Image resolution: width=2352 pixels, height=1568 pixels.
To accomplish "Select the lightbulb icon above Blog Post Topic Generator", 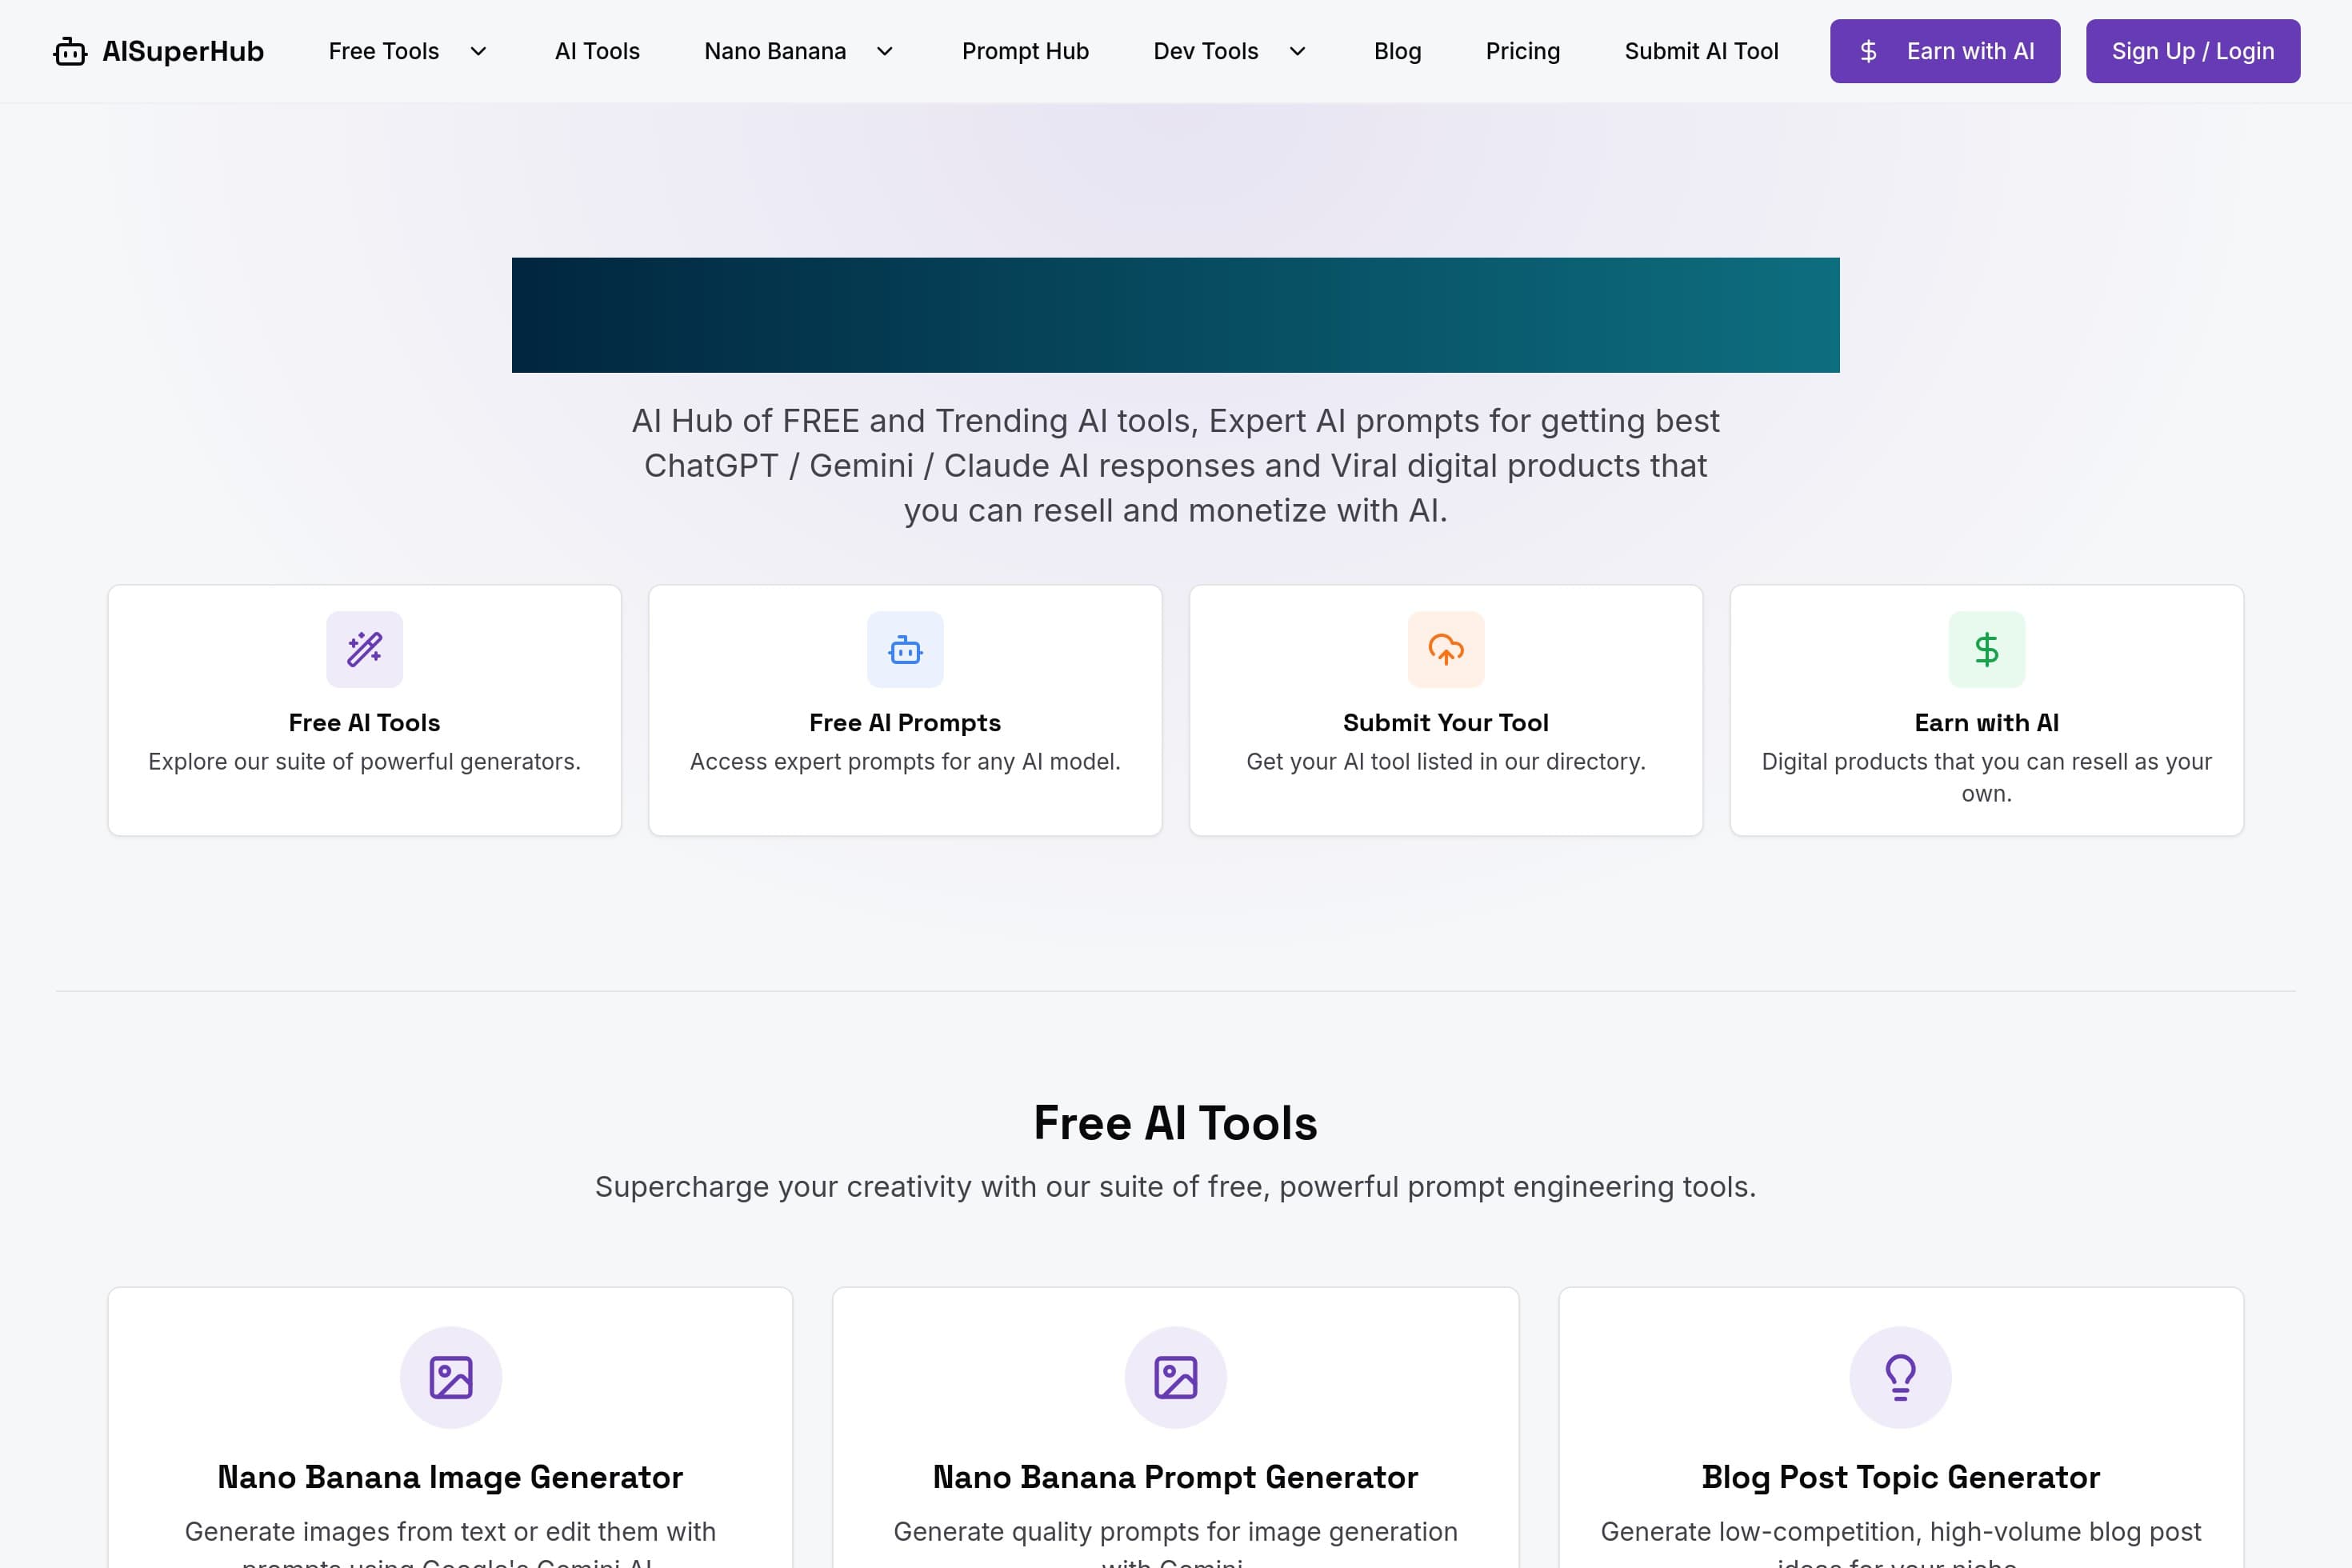I will tap(1900, 1377).
